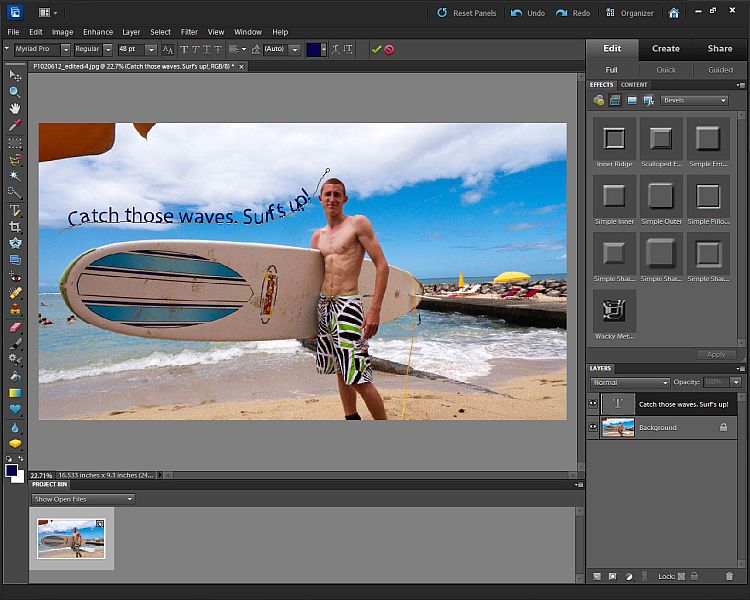
Task: Hide the 'Catch those waves' text layer
Action: tap(594, 404)
